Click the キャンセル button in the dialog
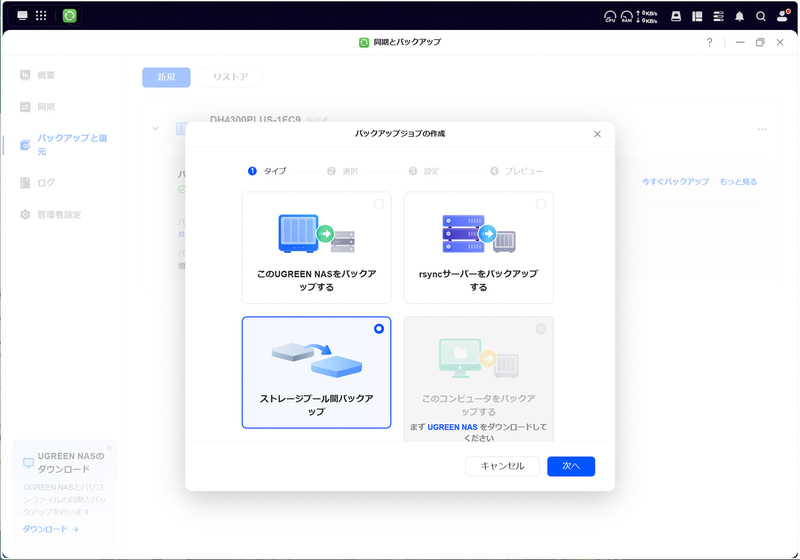800x560 pixels. pos(502,466)
